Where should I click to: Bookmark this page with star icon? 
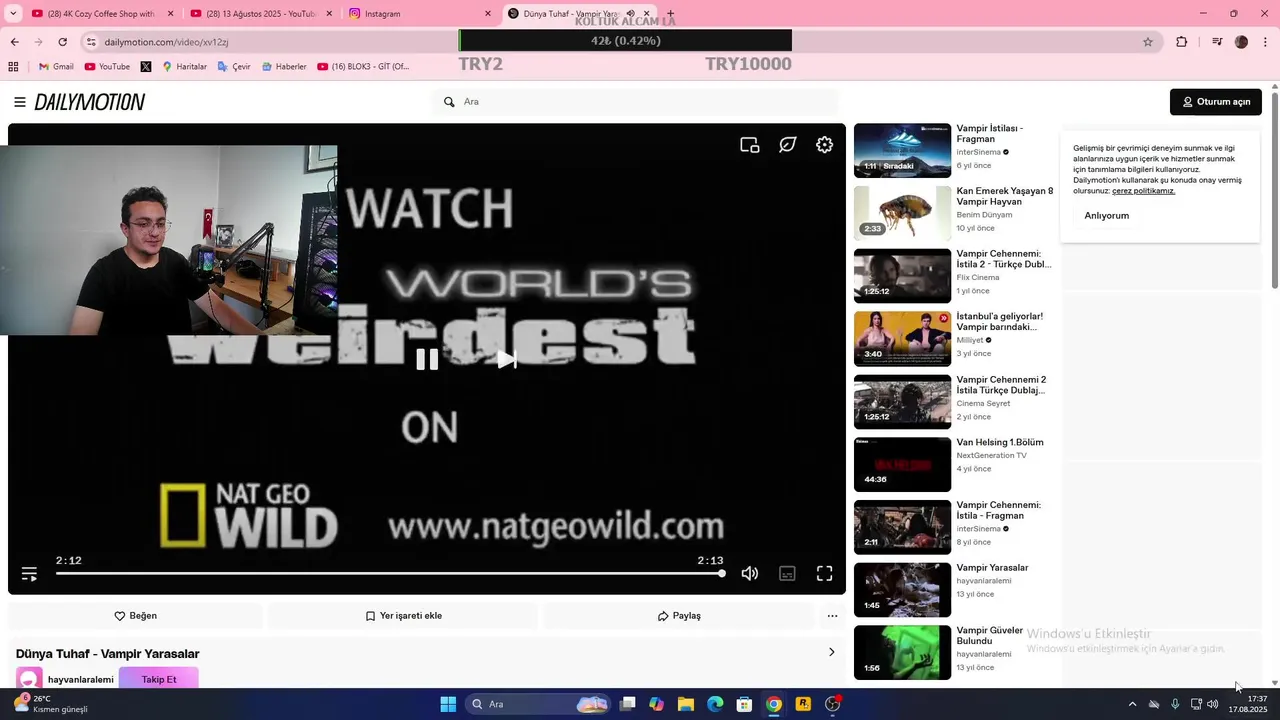pyautogui.click(x=1148, y=42)
